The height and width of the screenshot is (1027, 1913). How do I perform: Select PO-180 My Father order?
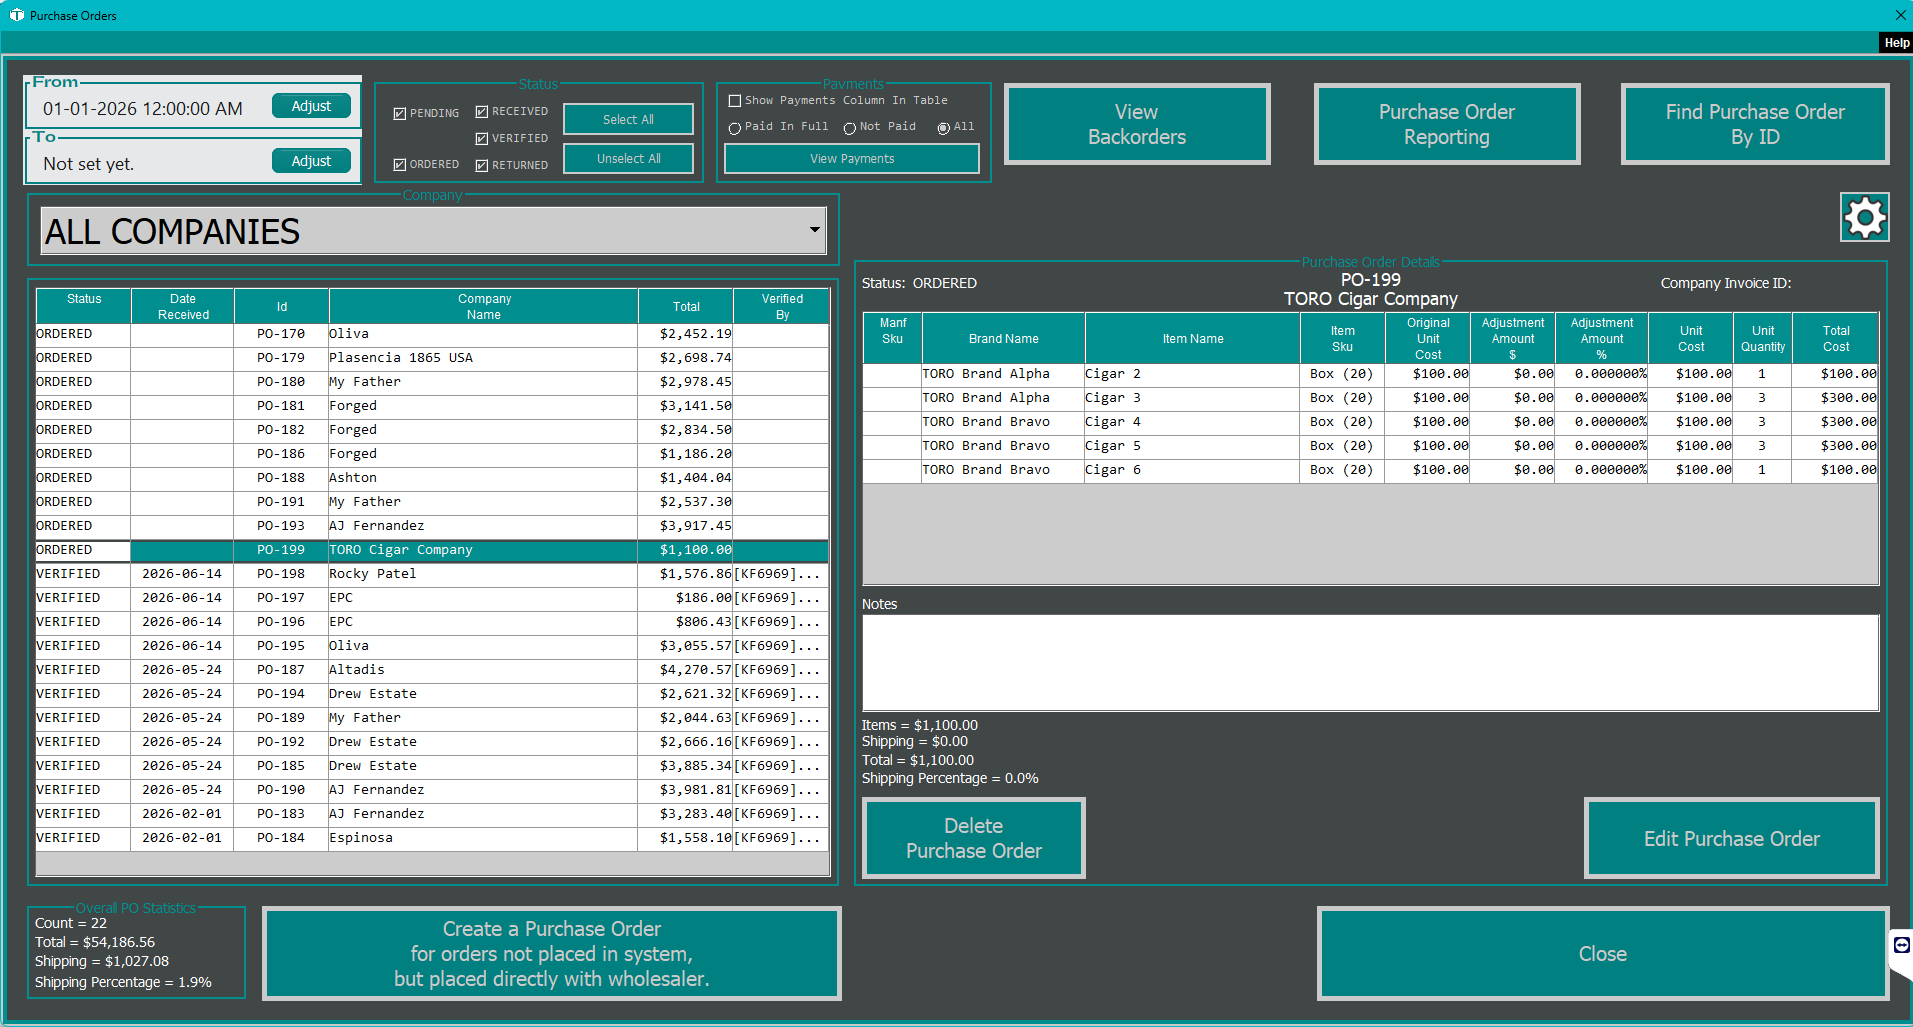pos(432,382)
